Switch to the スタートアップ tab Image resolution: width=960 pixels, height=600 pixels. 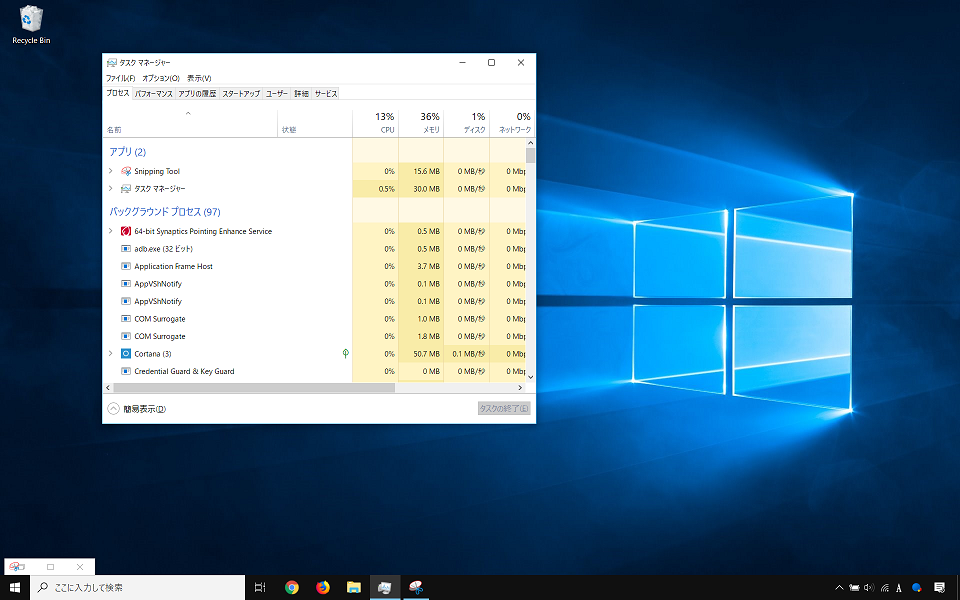(x=241, y=94)
